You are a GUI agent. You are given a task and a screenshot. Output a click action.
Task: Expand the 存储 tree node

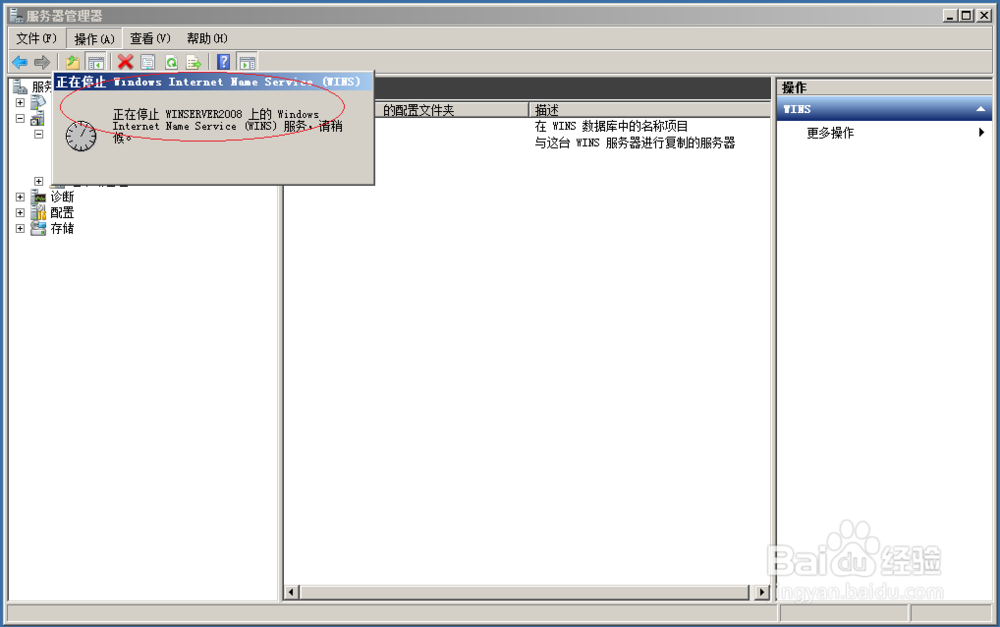(20, 228)
